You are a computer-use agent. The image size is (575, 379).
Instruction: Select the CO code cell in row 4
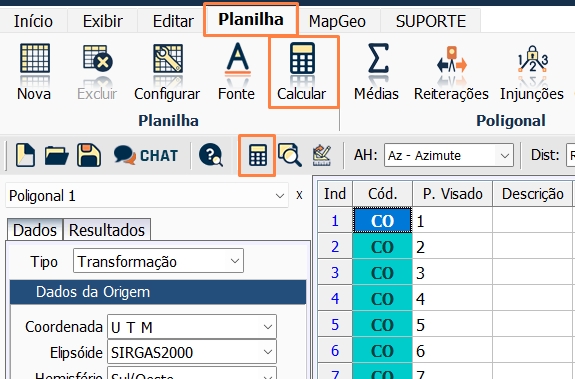tap(382, 298)
